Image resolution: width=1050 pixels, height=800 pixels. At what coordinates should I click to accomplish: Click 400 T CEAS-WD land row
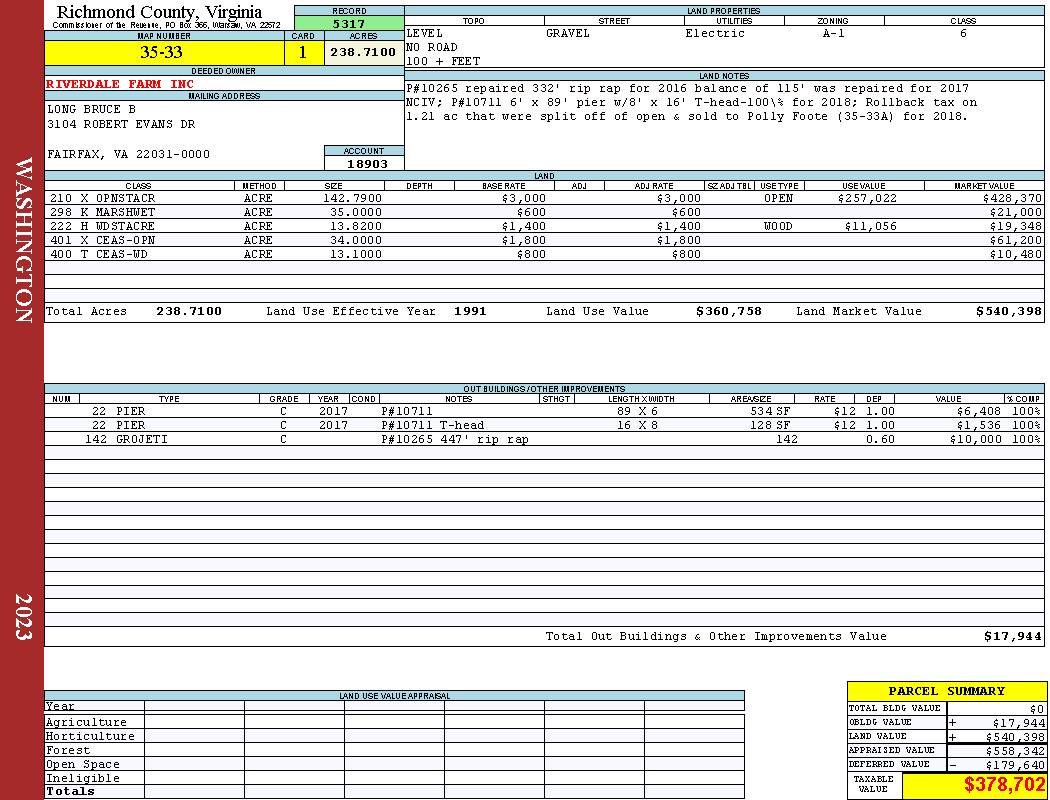point(544,254)
